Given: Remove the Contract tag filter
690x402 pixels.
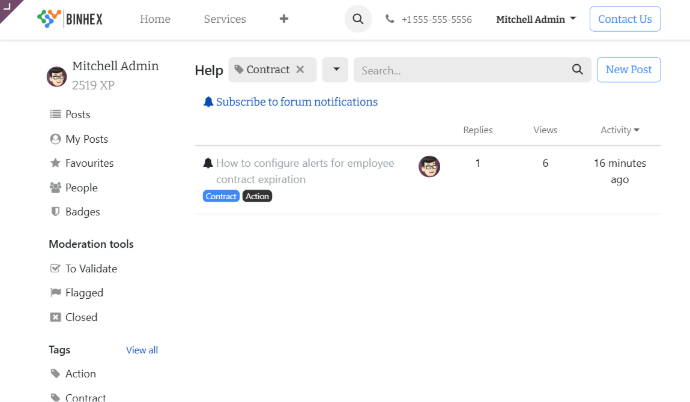Looking at the screenshot, I should [300, 70].
